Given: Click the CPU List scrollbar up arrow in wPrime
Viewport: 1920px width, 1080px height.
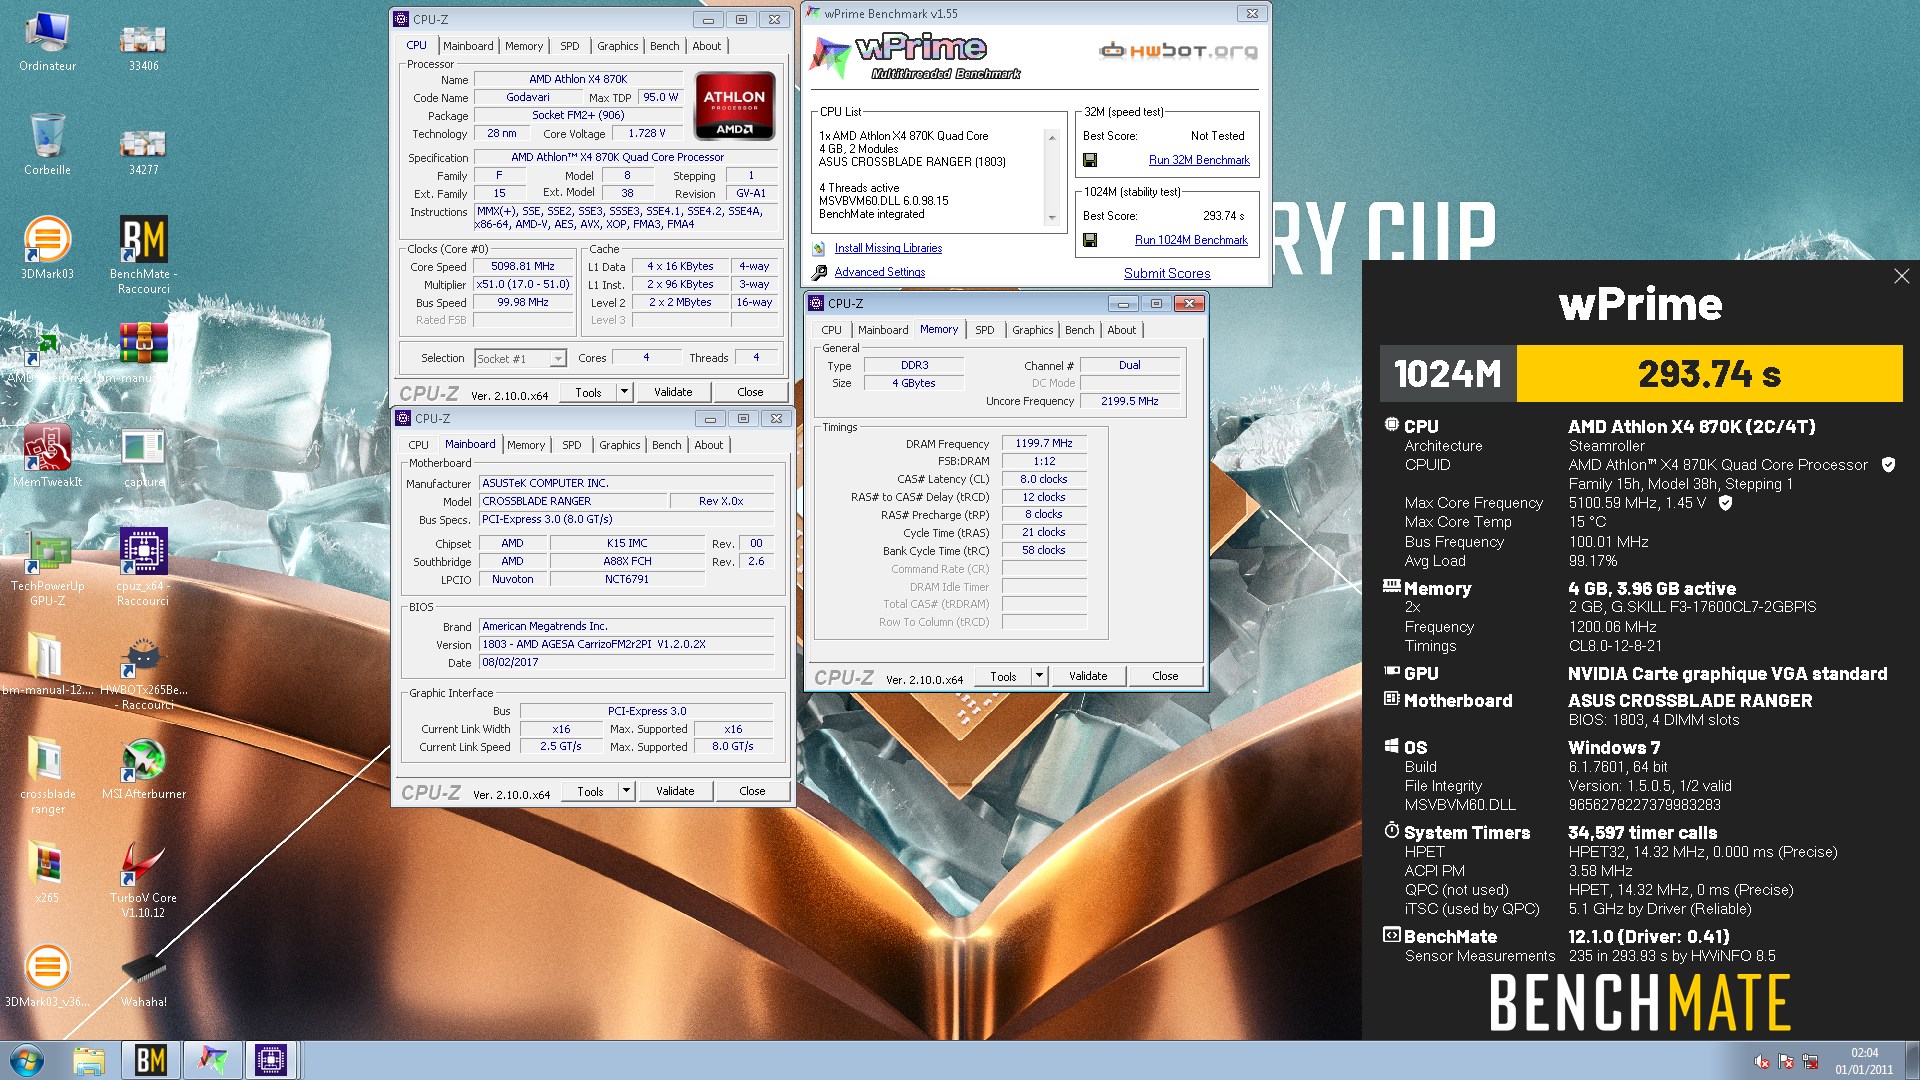Looking at the screenshot, I should pos(1052,137).
